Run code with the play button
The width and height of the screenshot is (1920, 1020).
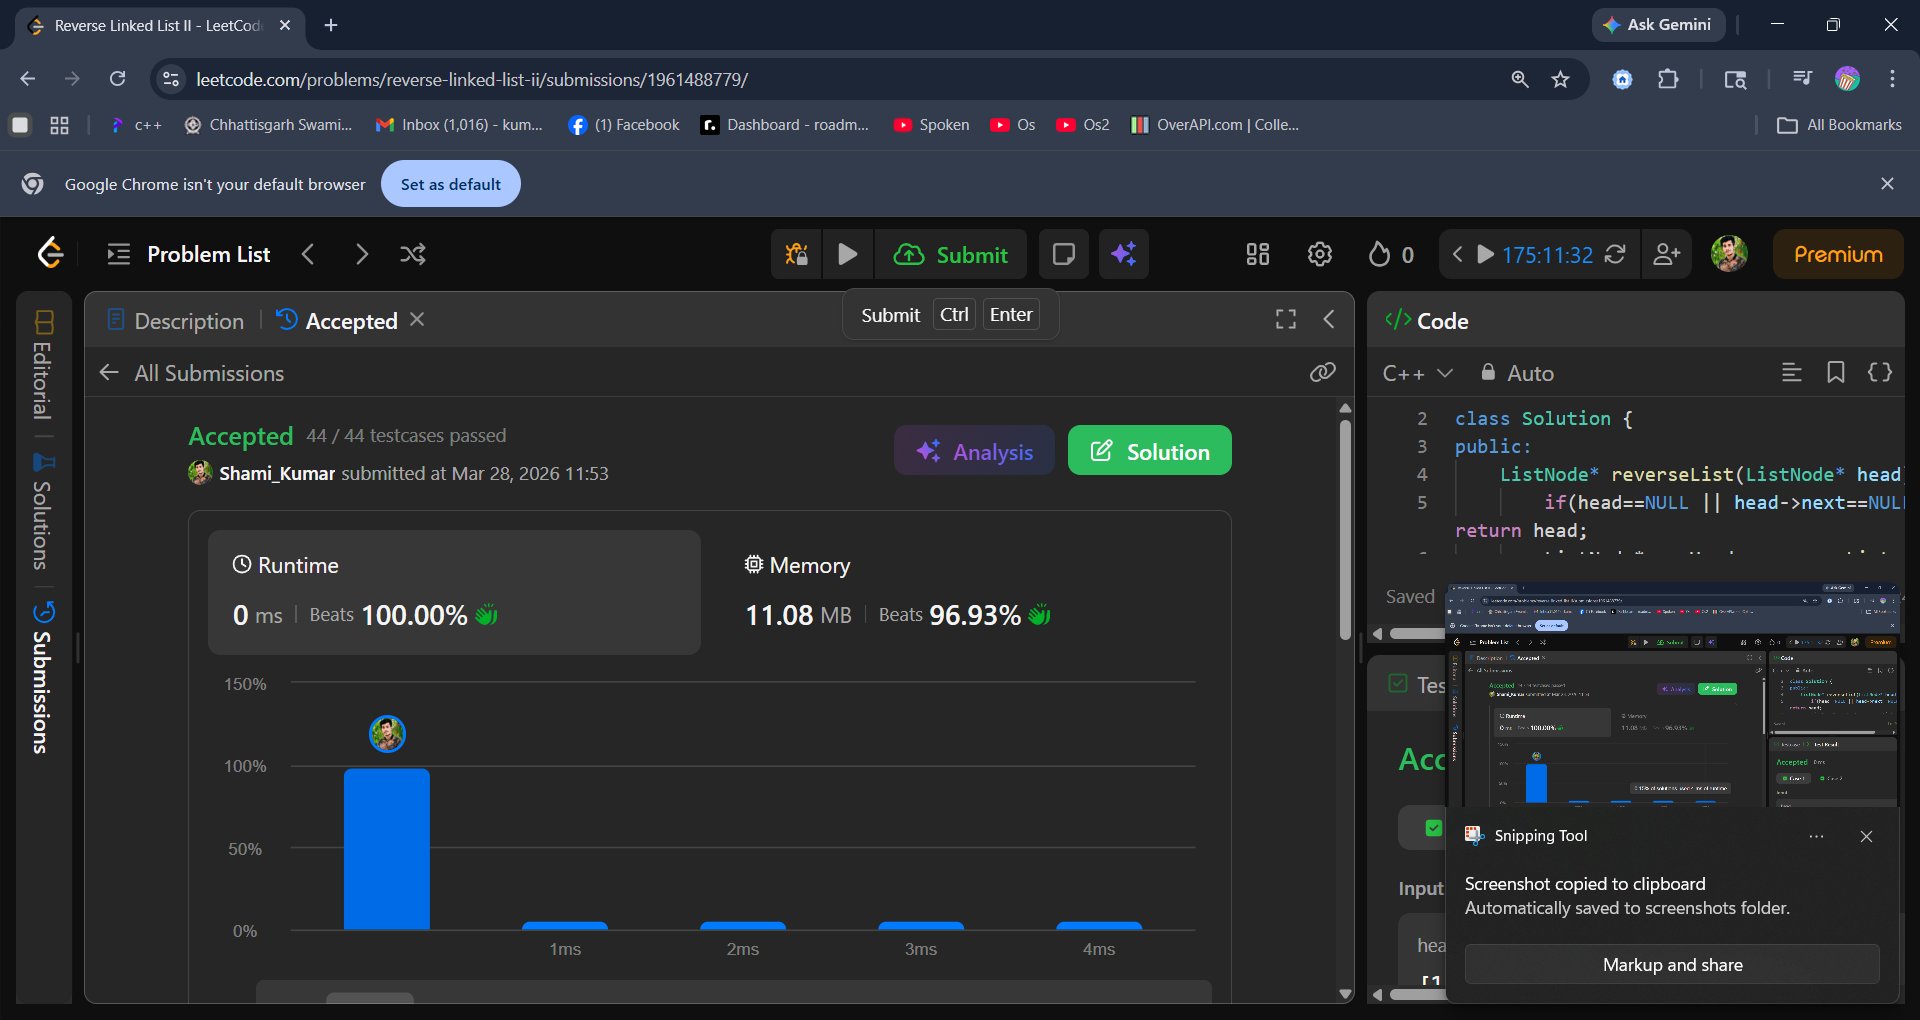tap(847, 254)
